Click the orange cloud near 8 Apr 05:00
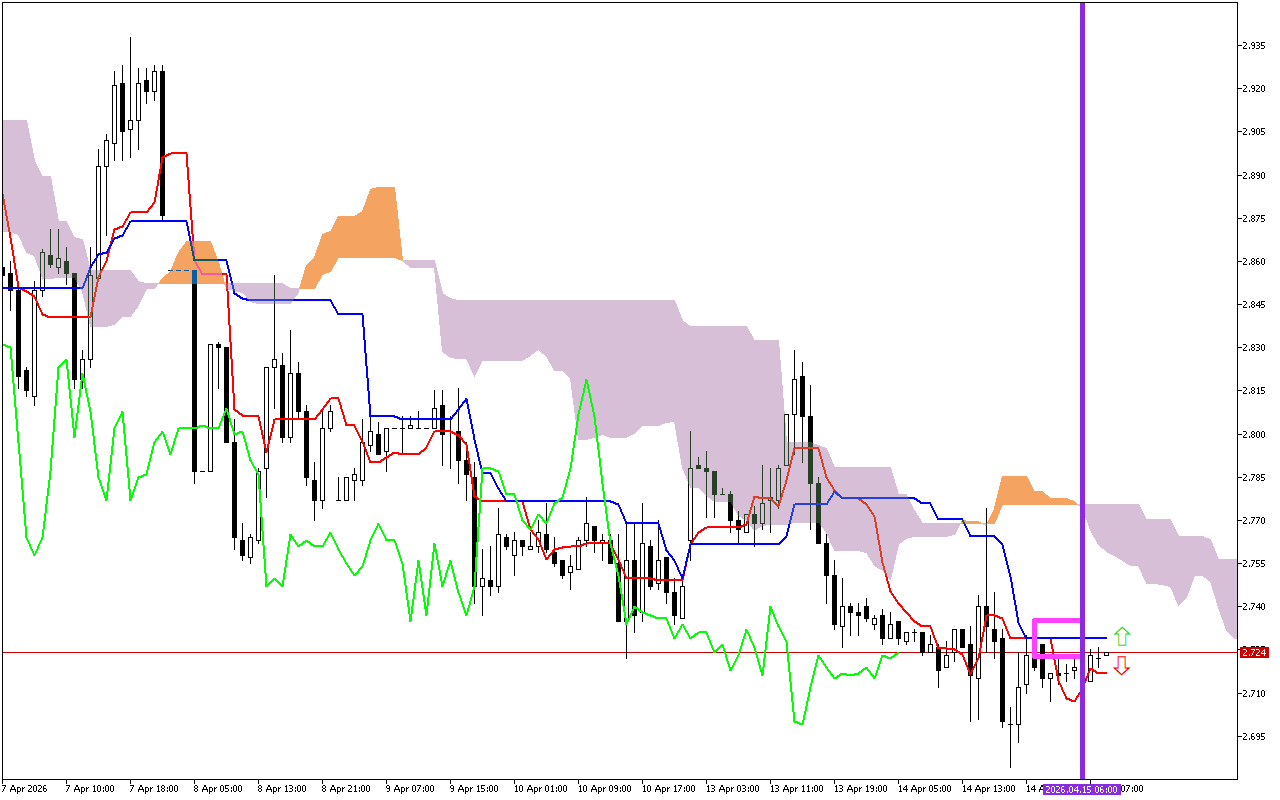 click(x=194, y=262)
